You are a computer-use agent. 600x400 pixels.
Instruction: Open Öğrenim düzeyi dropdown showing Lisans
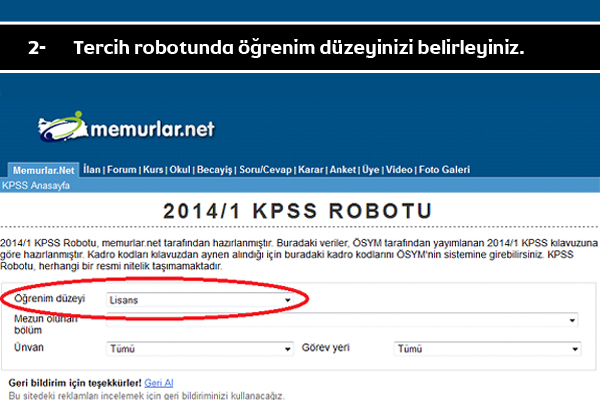[200, 300]
